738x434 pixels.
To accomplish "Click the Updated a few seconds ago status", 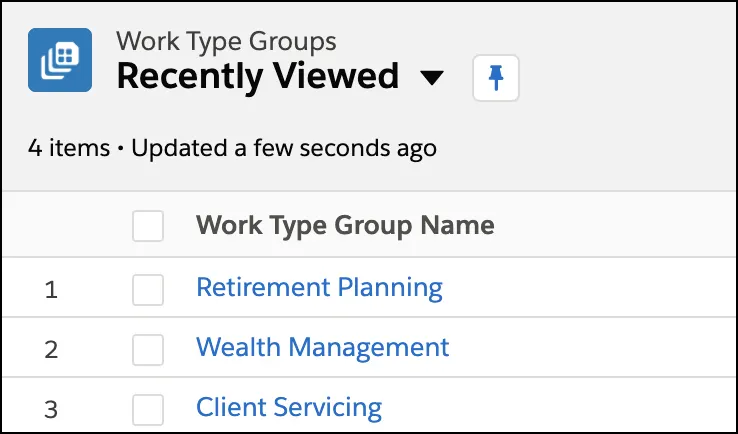I will point(284,148).
